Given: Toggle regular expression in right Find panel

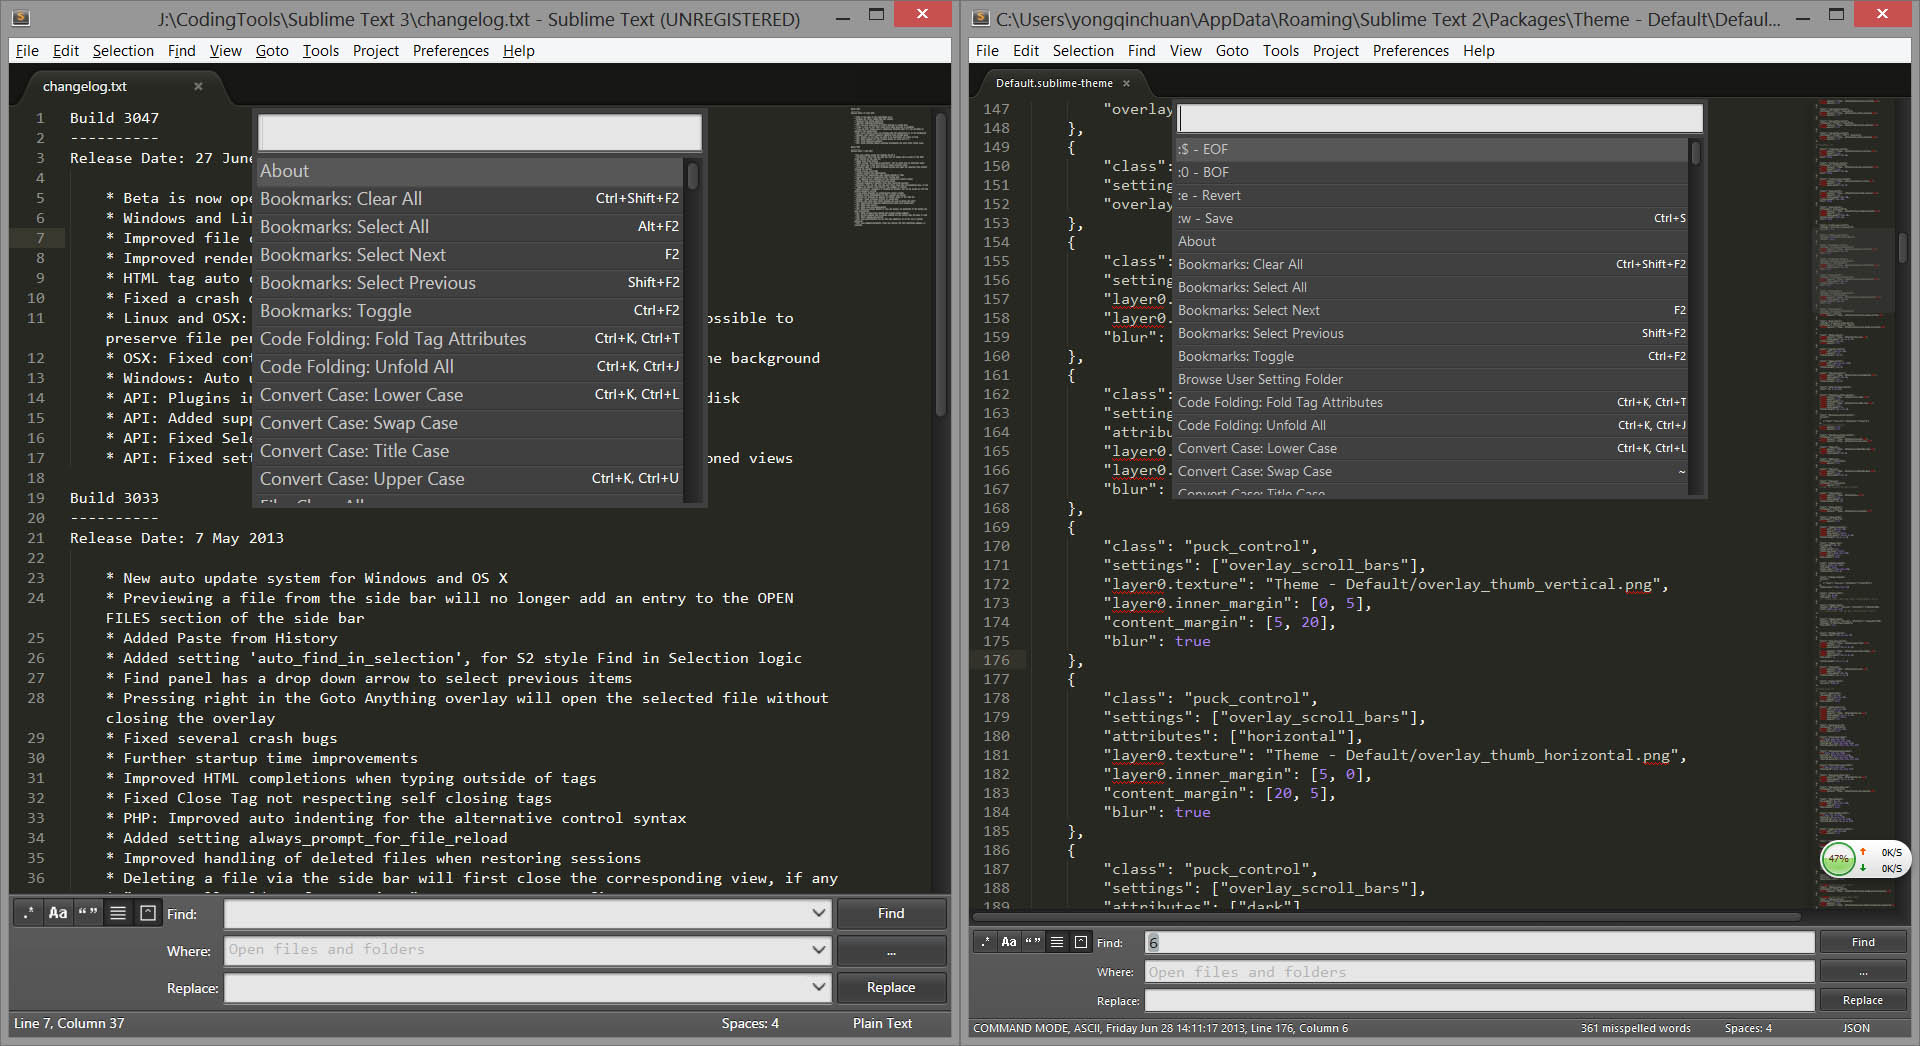Looking at the screenshot, I should [x=985, y=942].
